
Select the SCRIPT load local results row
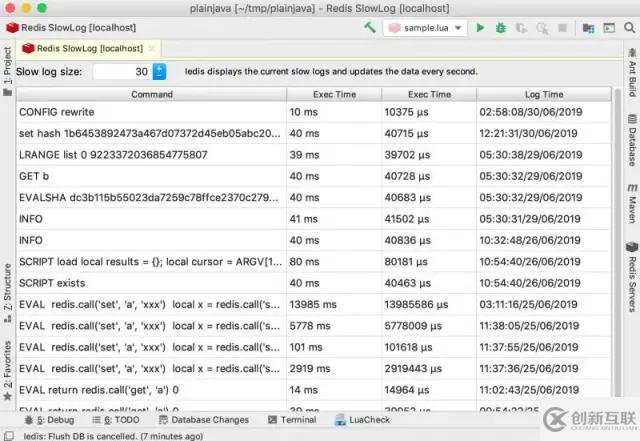click(314, 262)
